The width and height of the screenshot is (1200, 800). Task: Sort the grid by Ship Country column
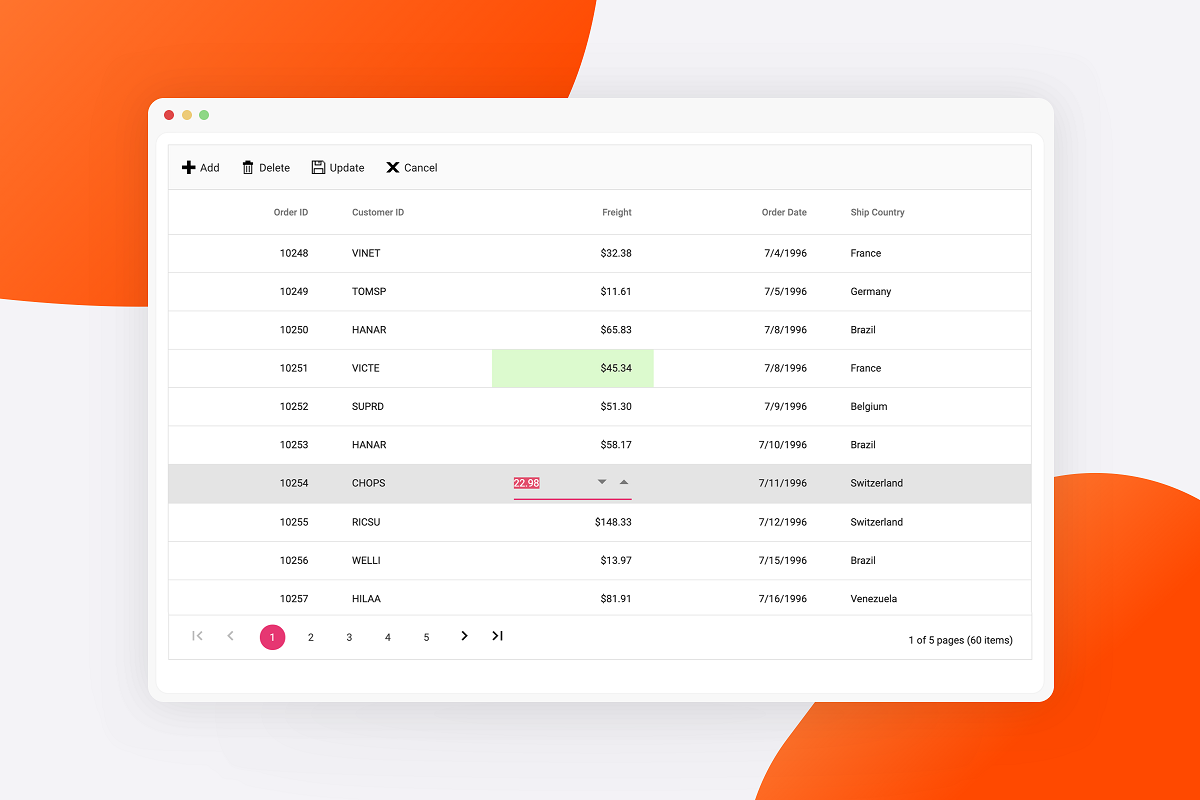point(877,212)
